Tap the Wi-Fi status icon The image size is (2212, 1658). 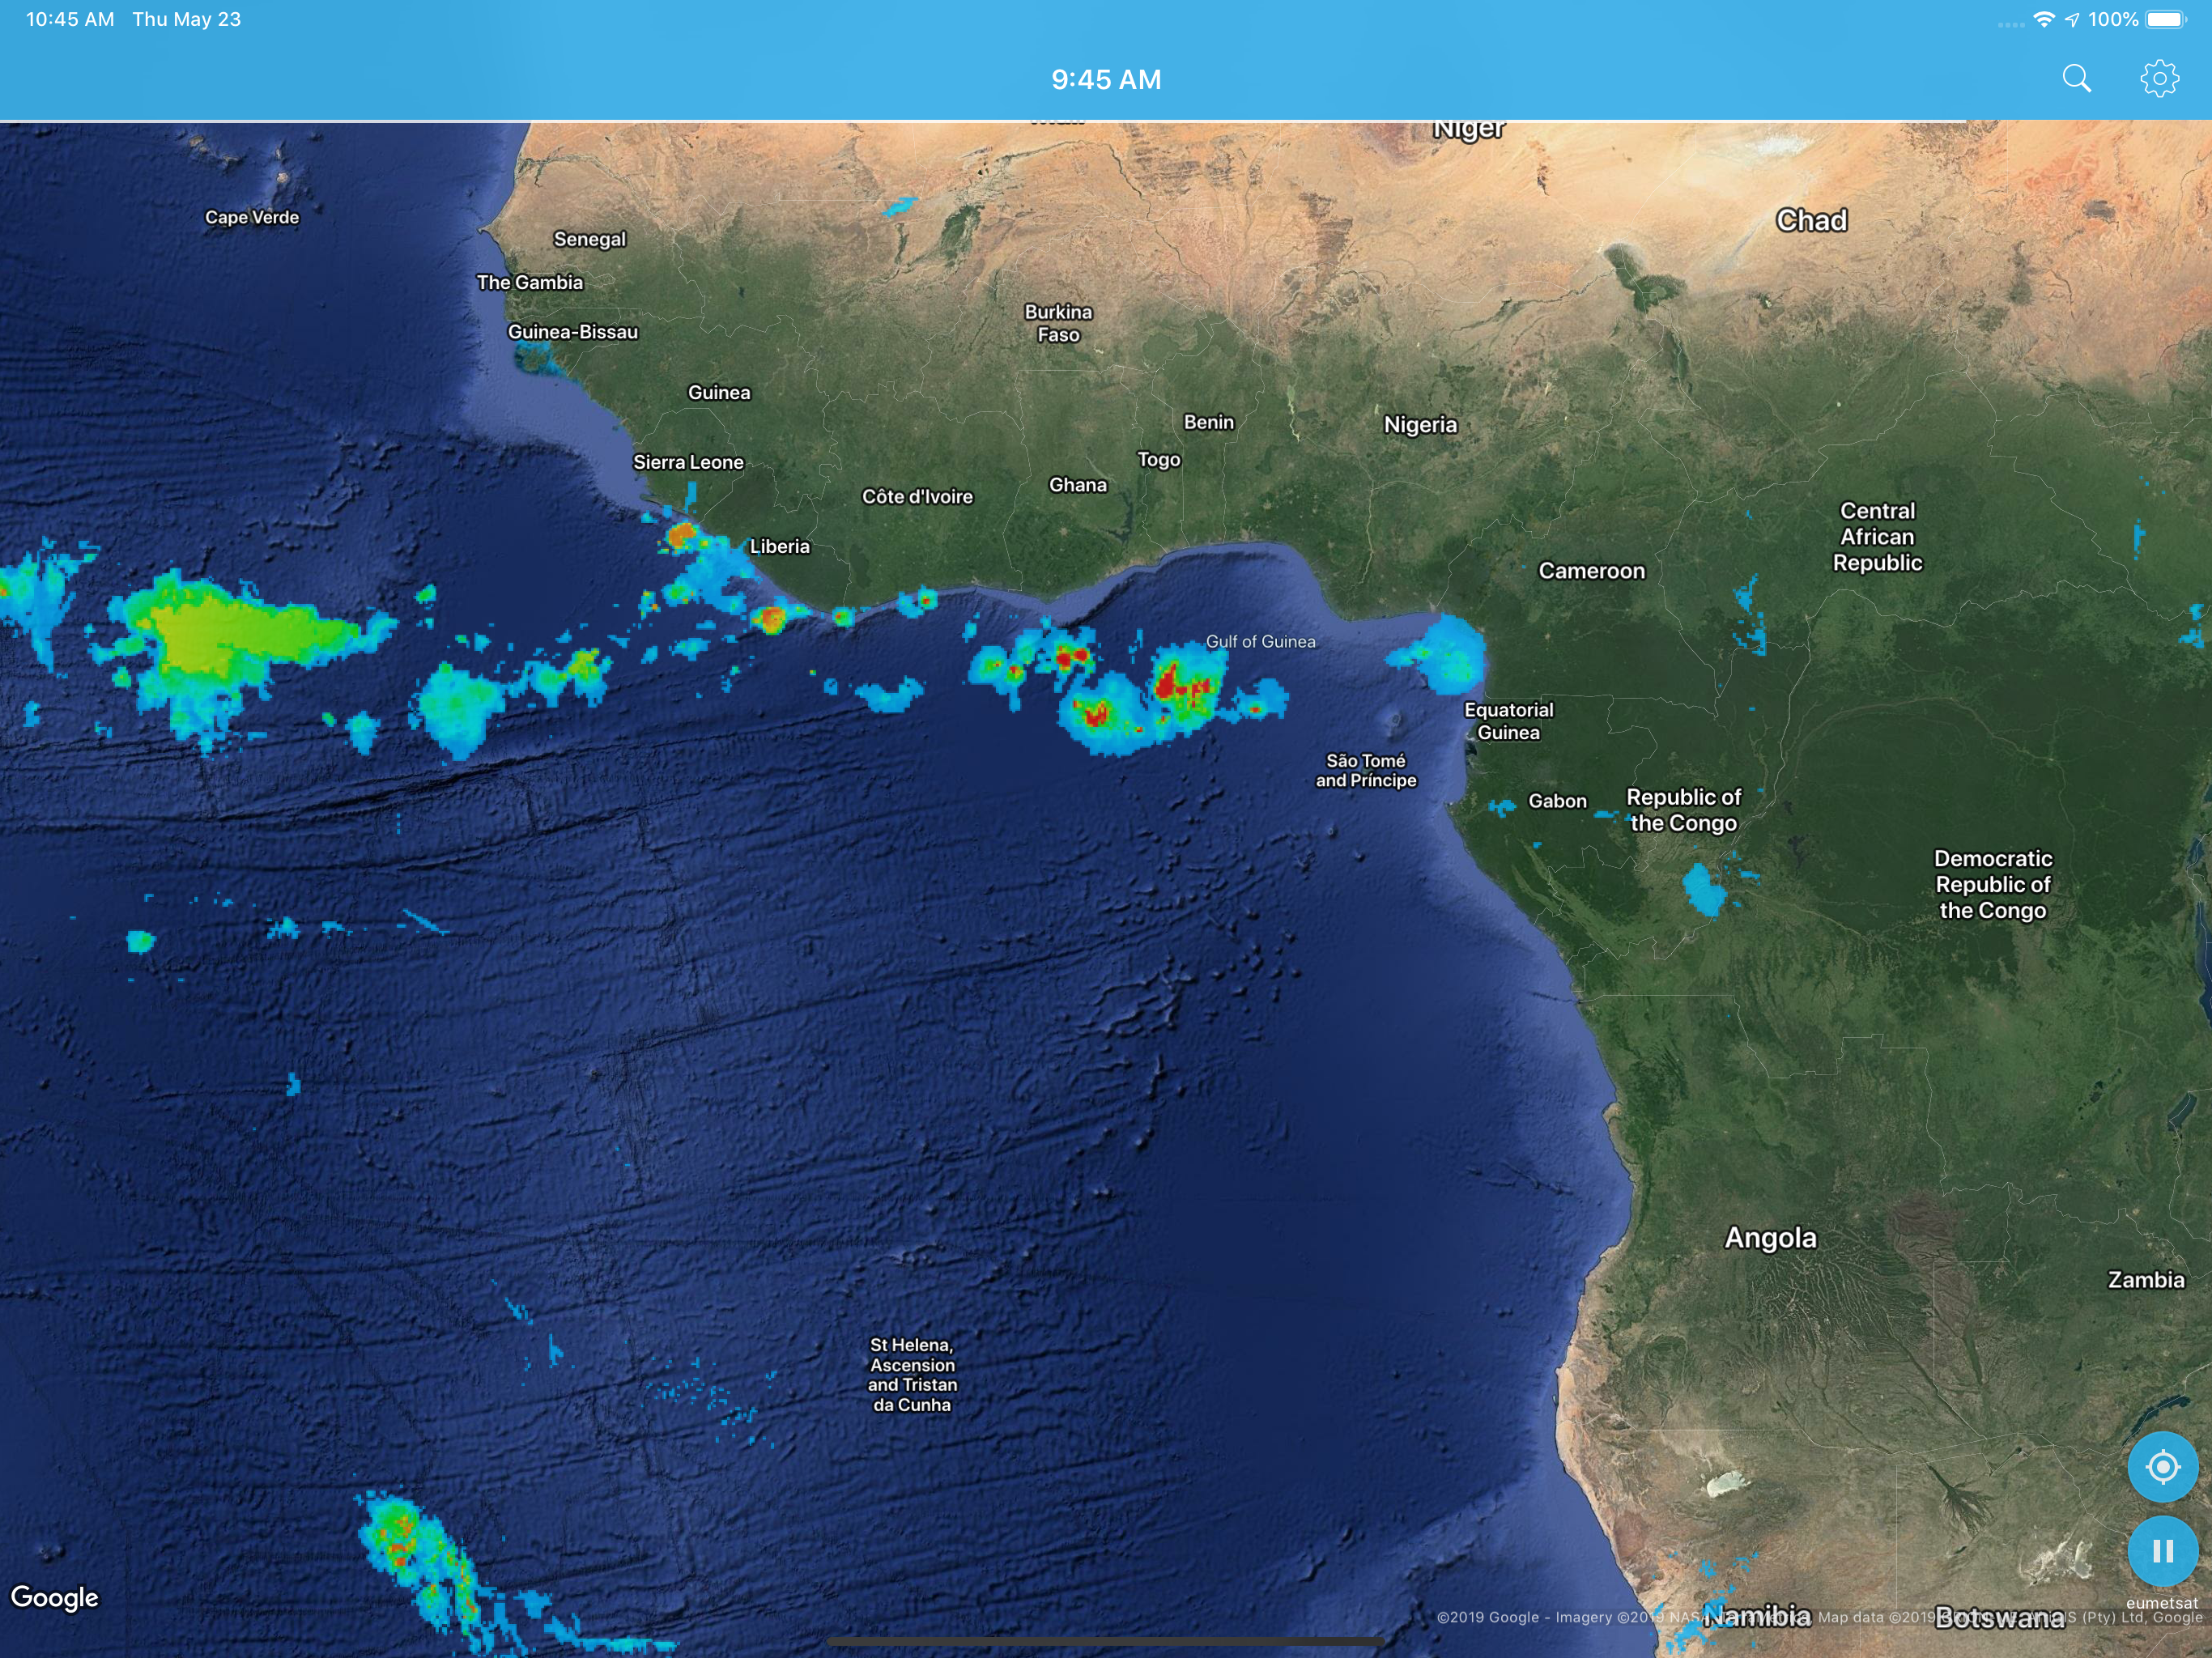pyautogui.click(x=2044, y=19)
